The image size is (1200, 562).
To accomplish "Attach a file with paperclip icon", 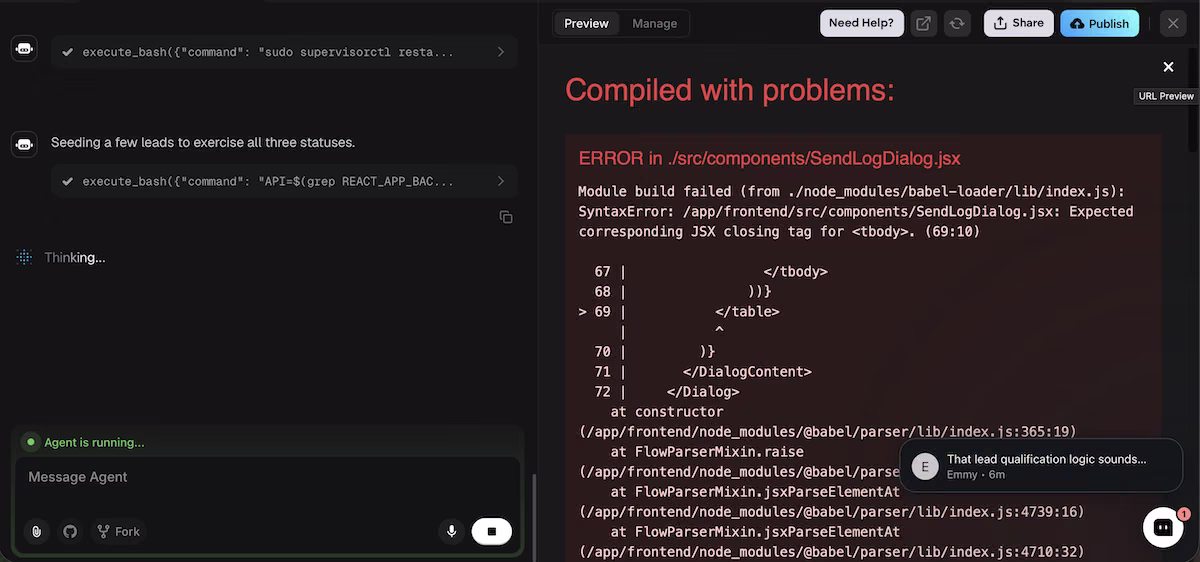I will (36, 531).
